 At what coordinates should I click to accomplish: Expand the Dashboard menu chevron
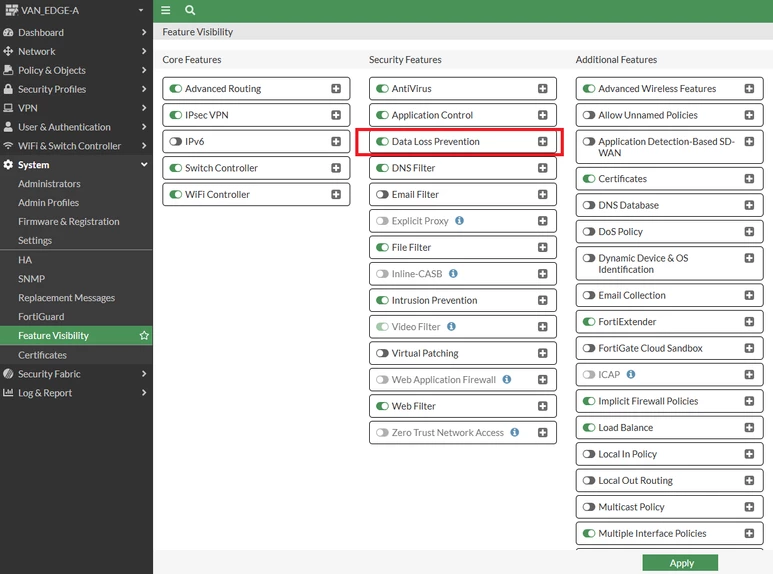click(144, 33)
